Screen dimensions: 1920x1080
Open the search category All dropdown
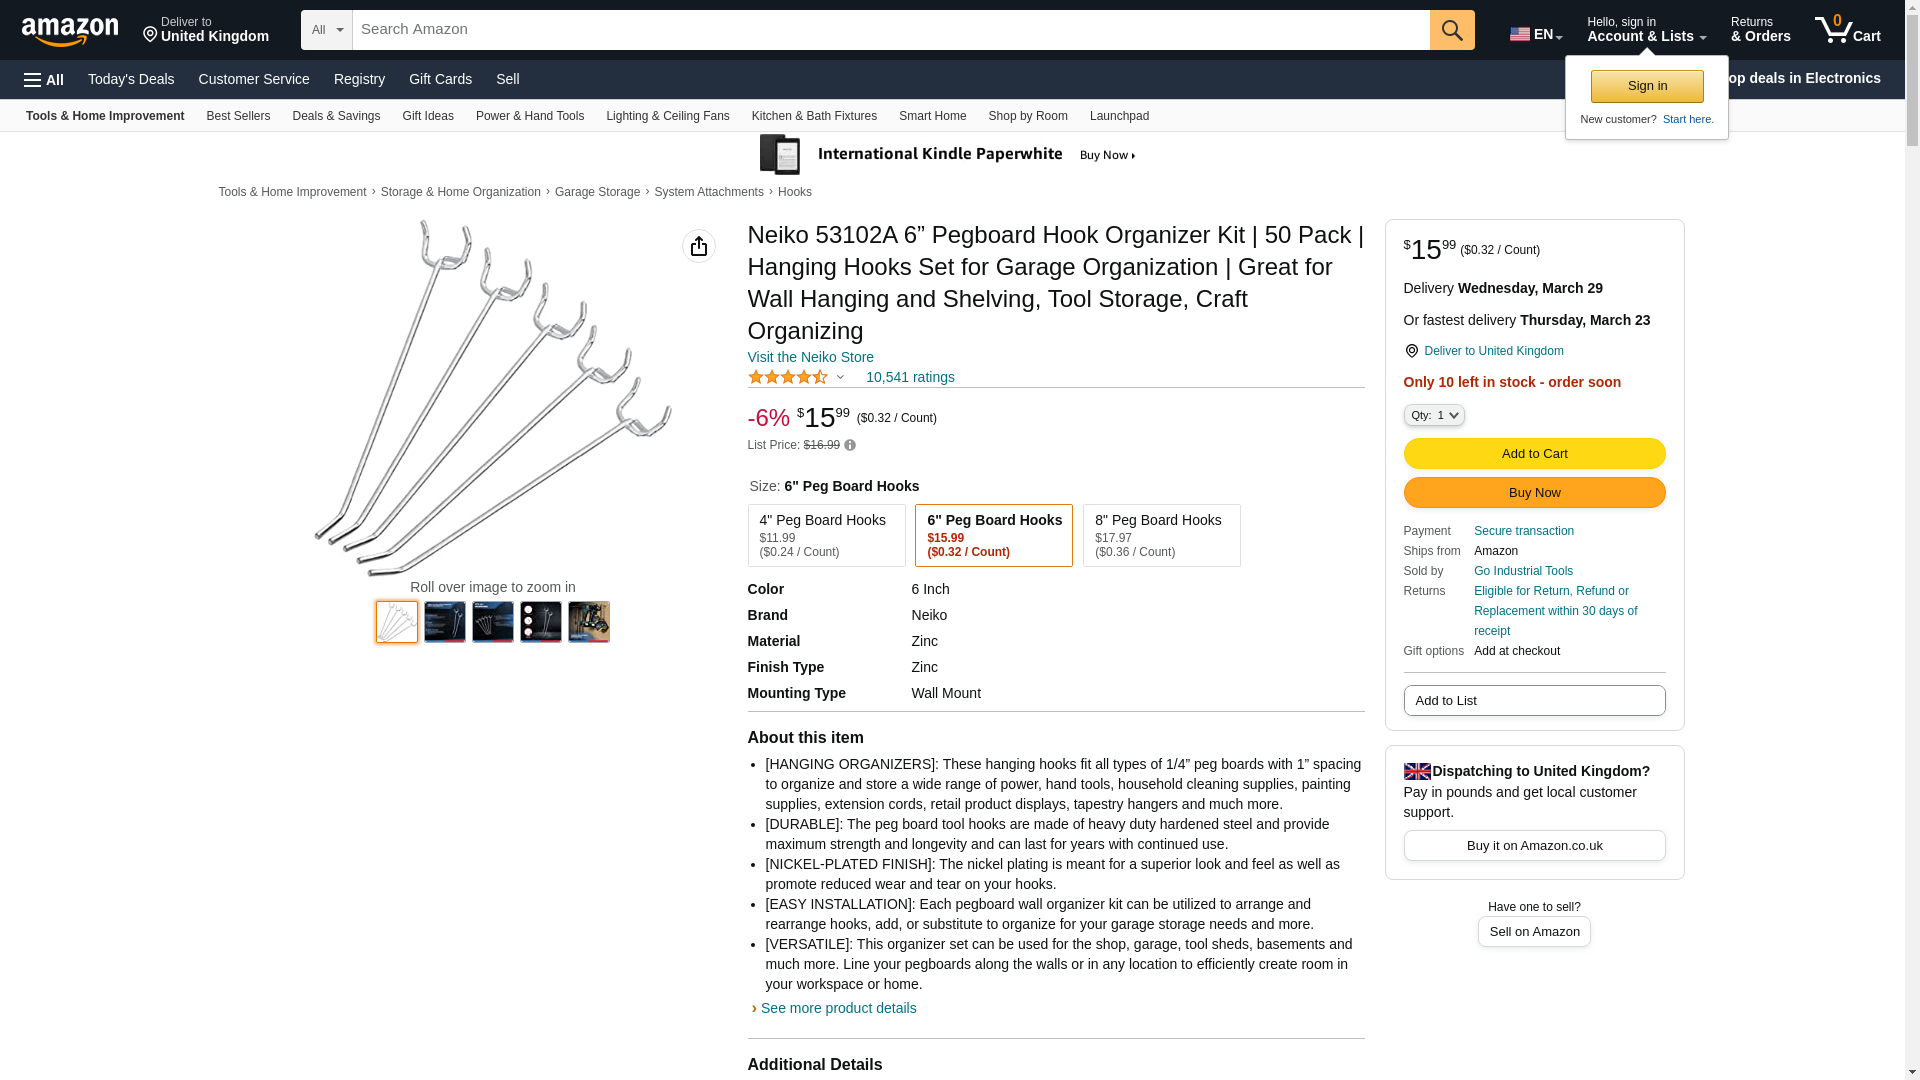pyautogui.click(x=326, y=30)
